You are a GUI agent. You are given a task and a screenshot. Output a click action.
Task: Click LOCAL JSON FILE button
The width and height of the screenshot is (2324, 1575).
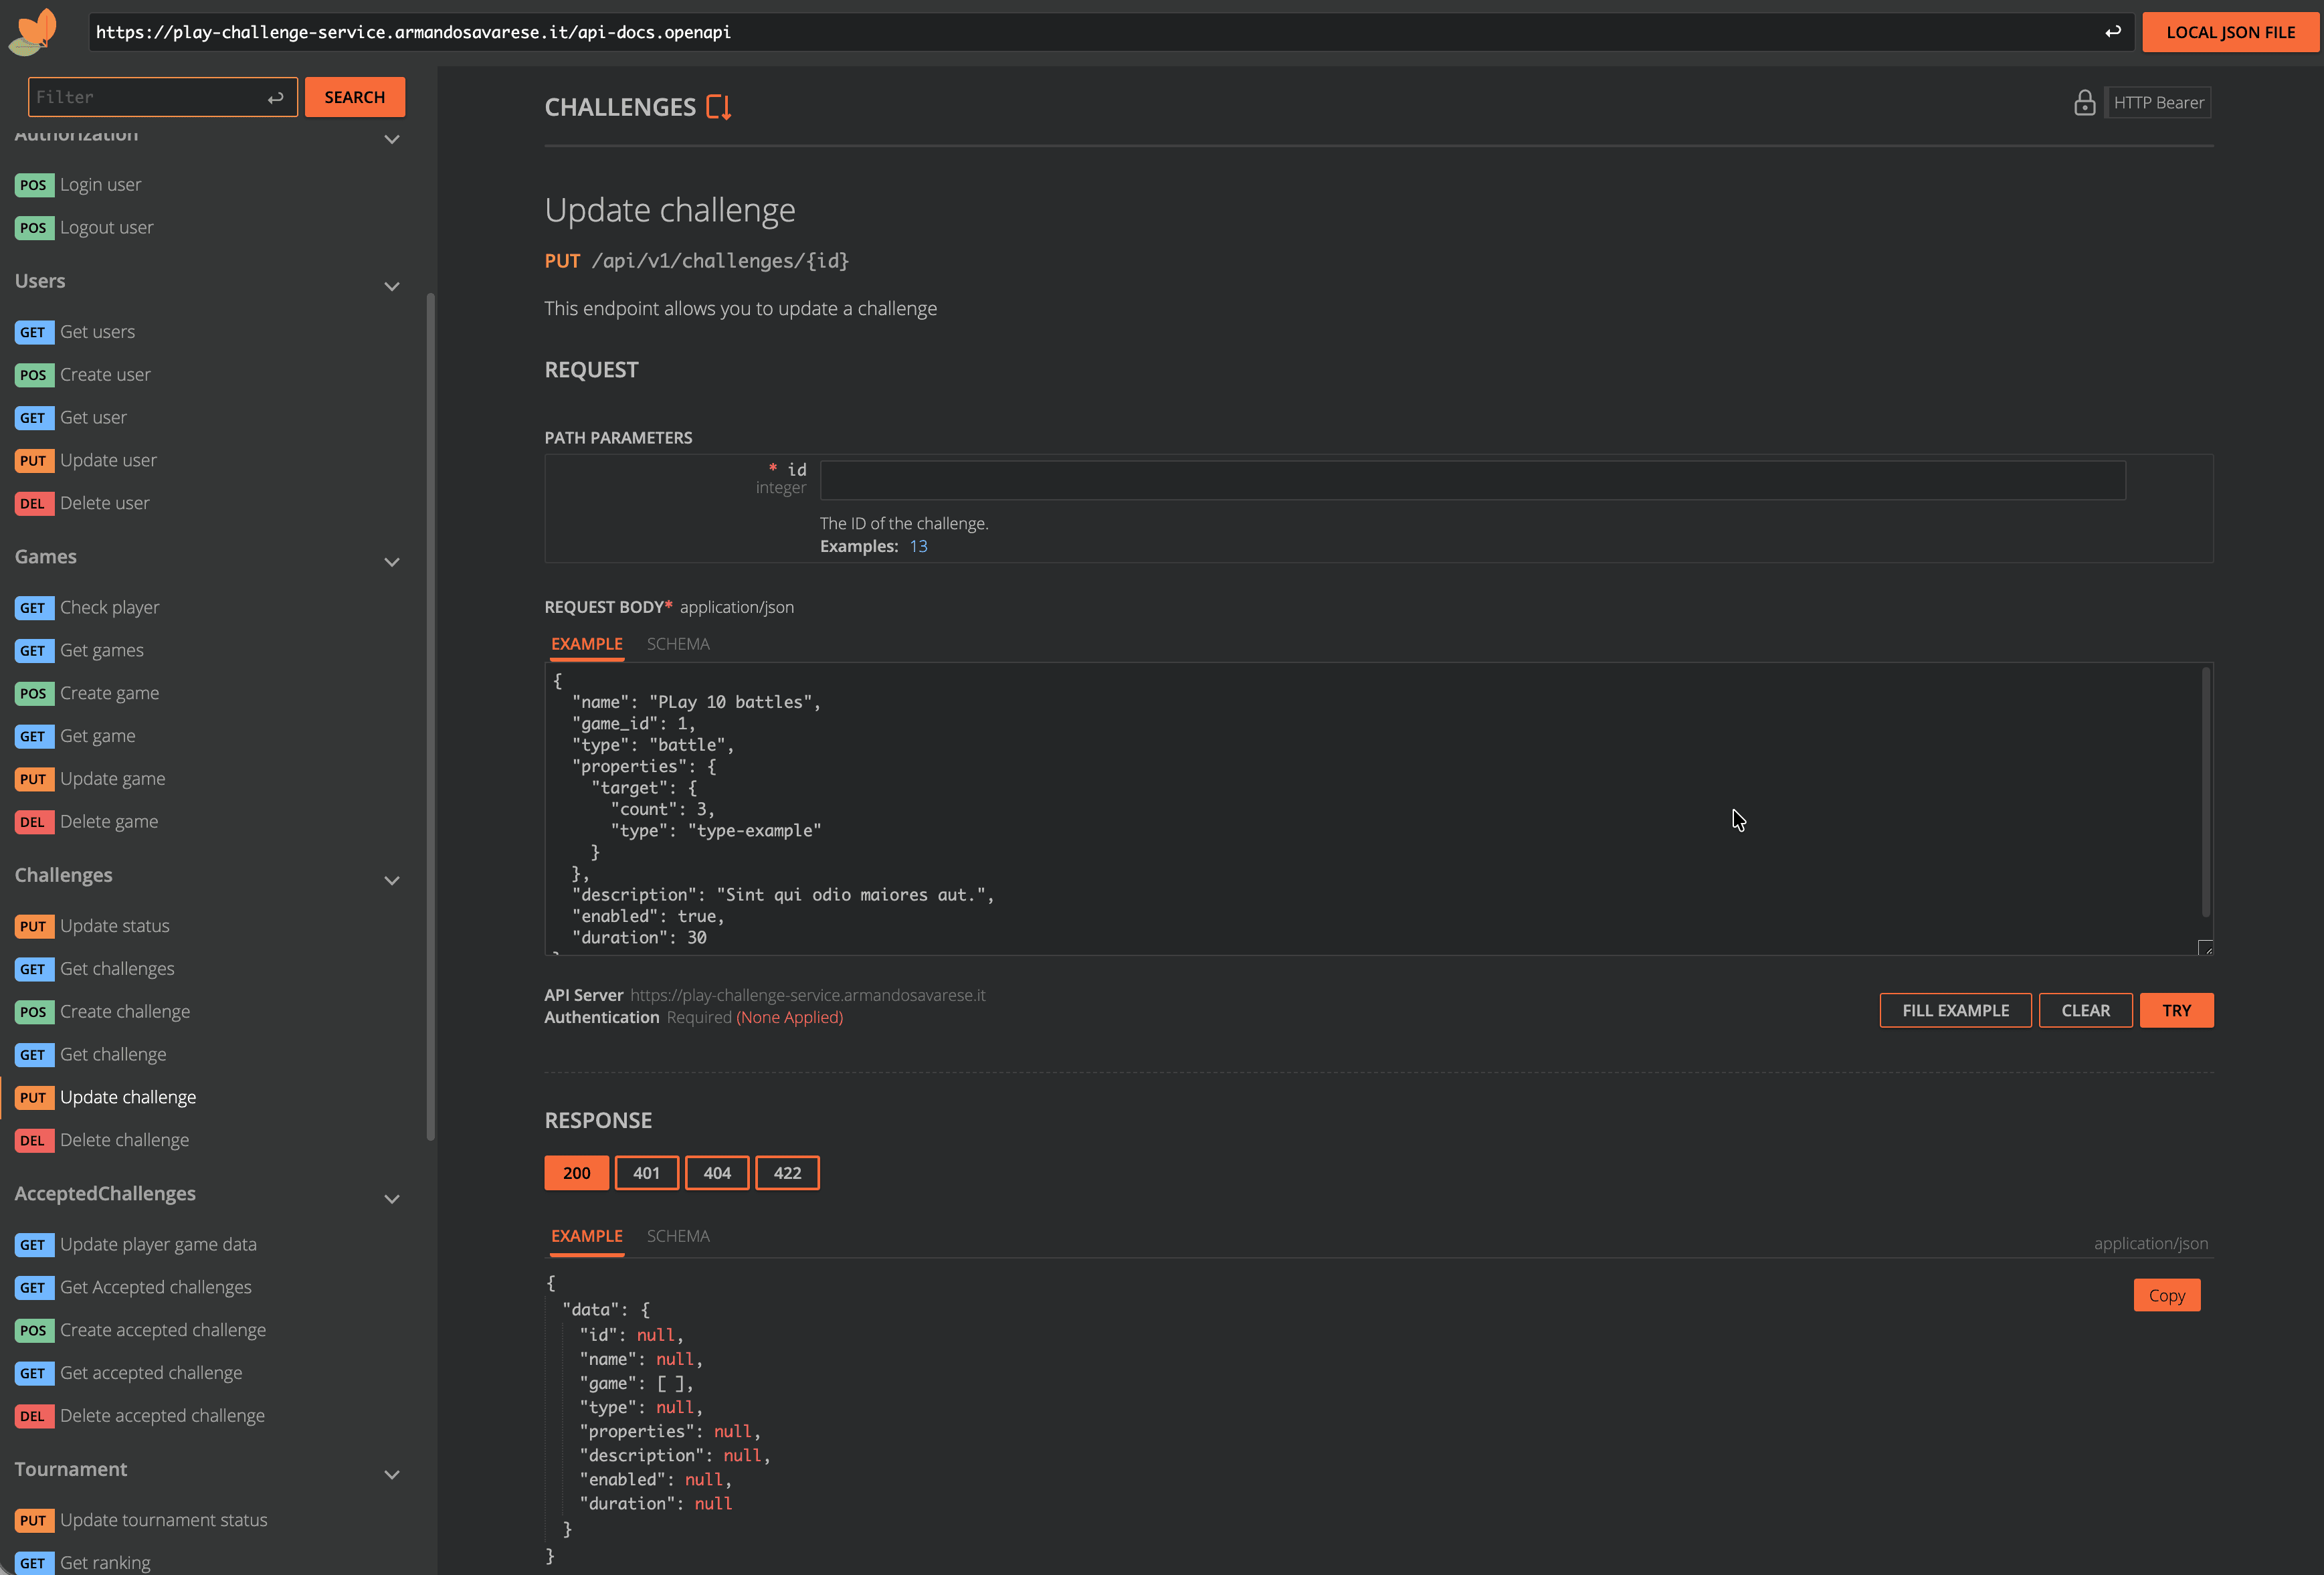click(2230, 32)
